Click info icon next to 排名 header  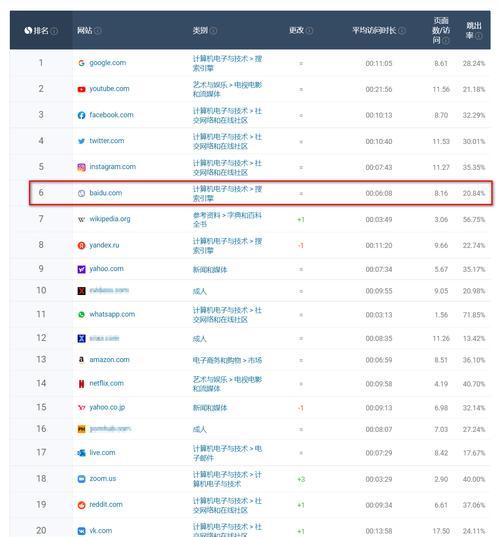[54, 31]
